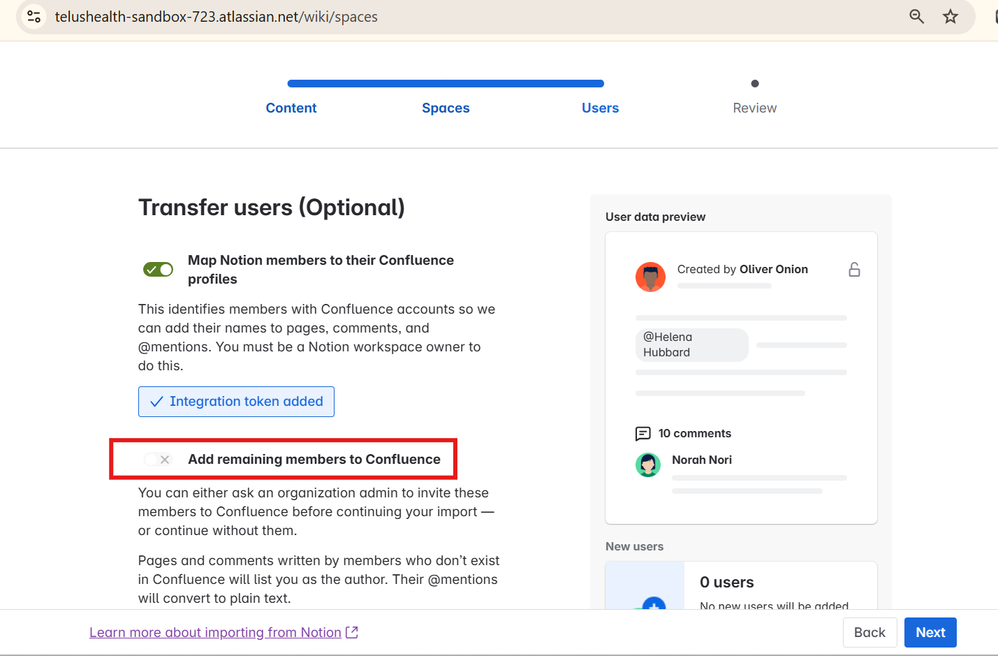This screenshot has width=998, height=656.
Task: Click 'Created by Oliver Onion' text
Action: click(742, 269)
